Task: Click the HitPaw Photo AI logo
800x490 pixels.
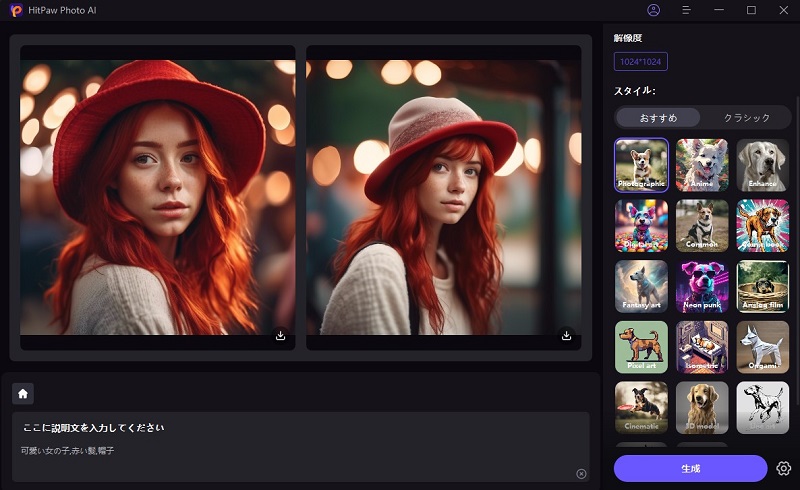Action: coord(15,10)
